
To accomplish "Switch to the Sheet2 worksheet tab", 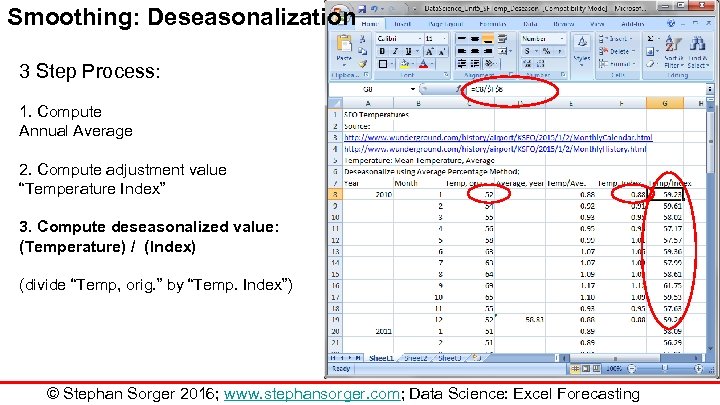I will point(415,358).
